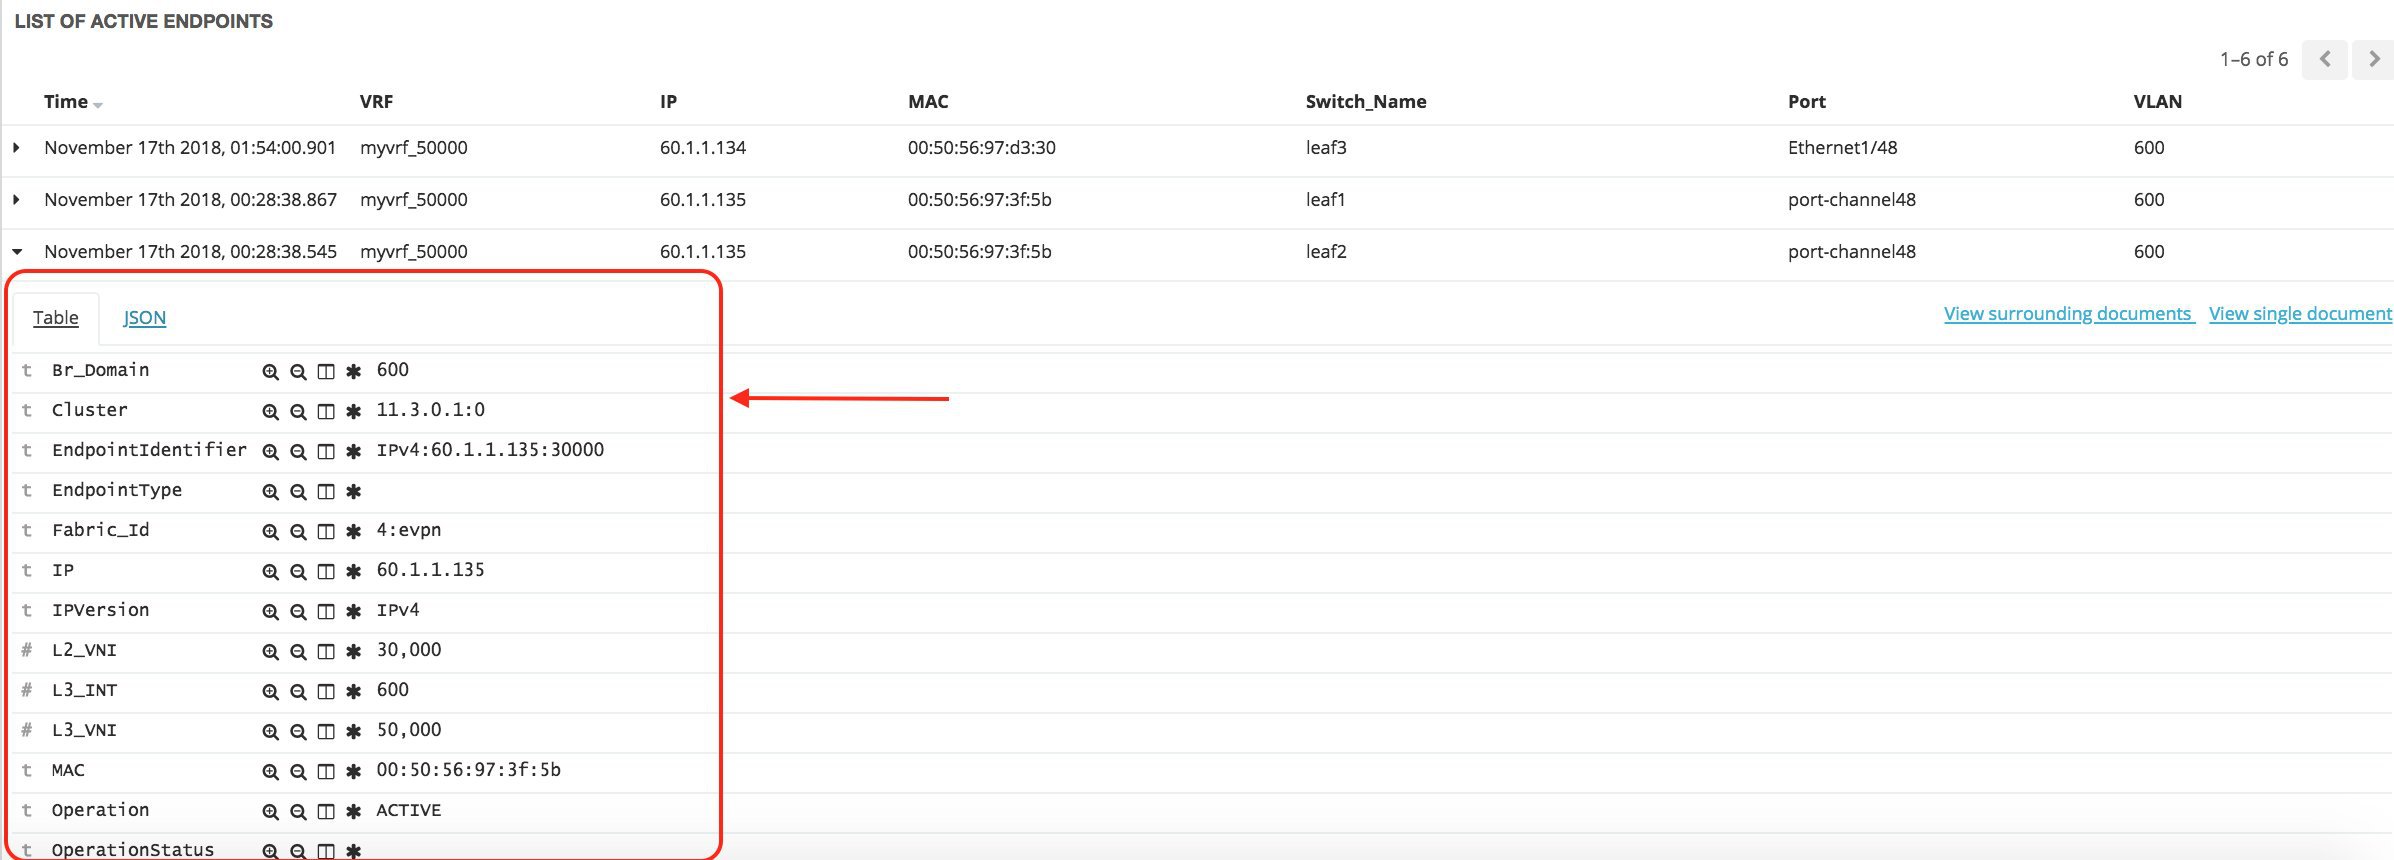Filter for MAC value in details

point(270,772)
